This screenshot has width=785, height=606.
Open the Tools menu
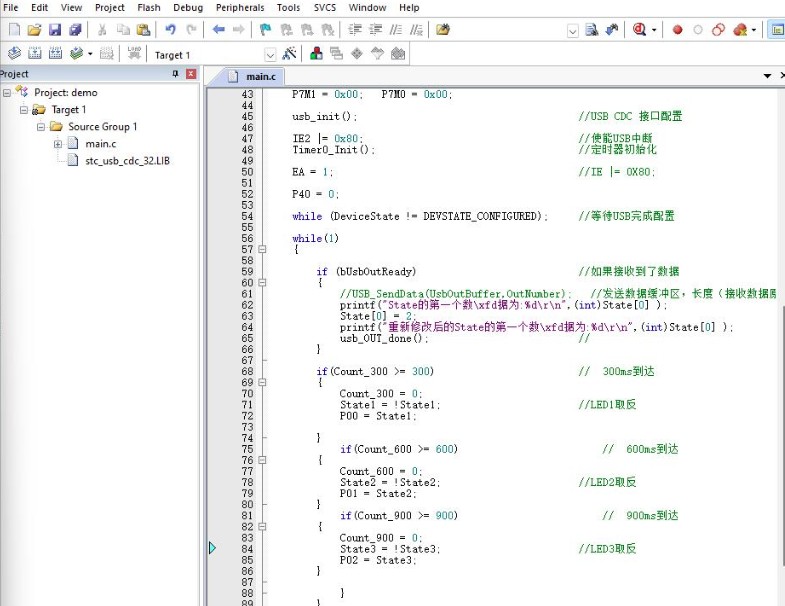288,8
